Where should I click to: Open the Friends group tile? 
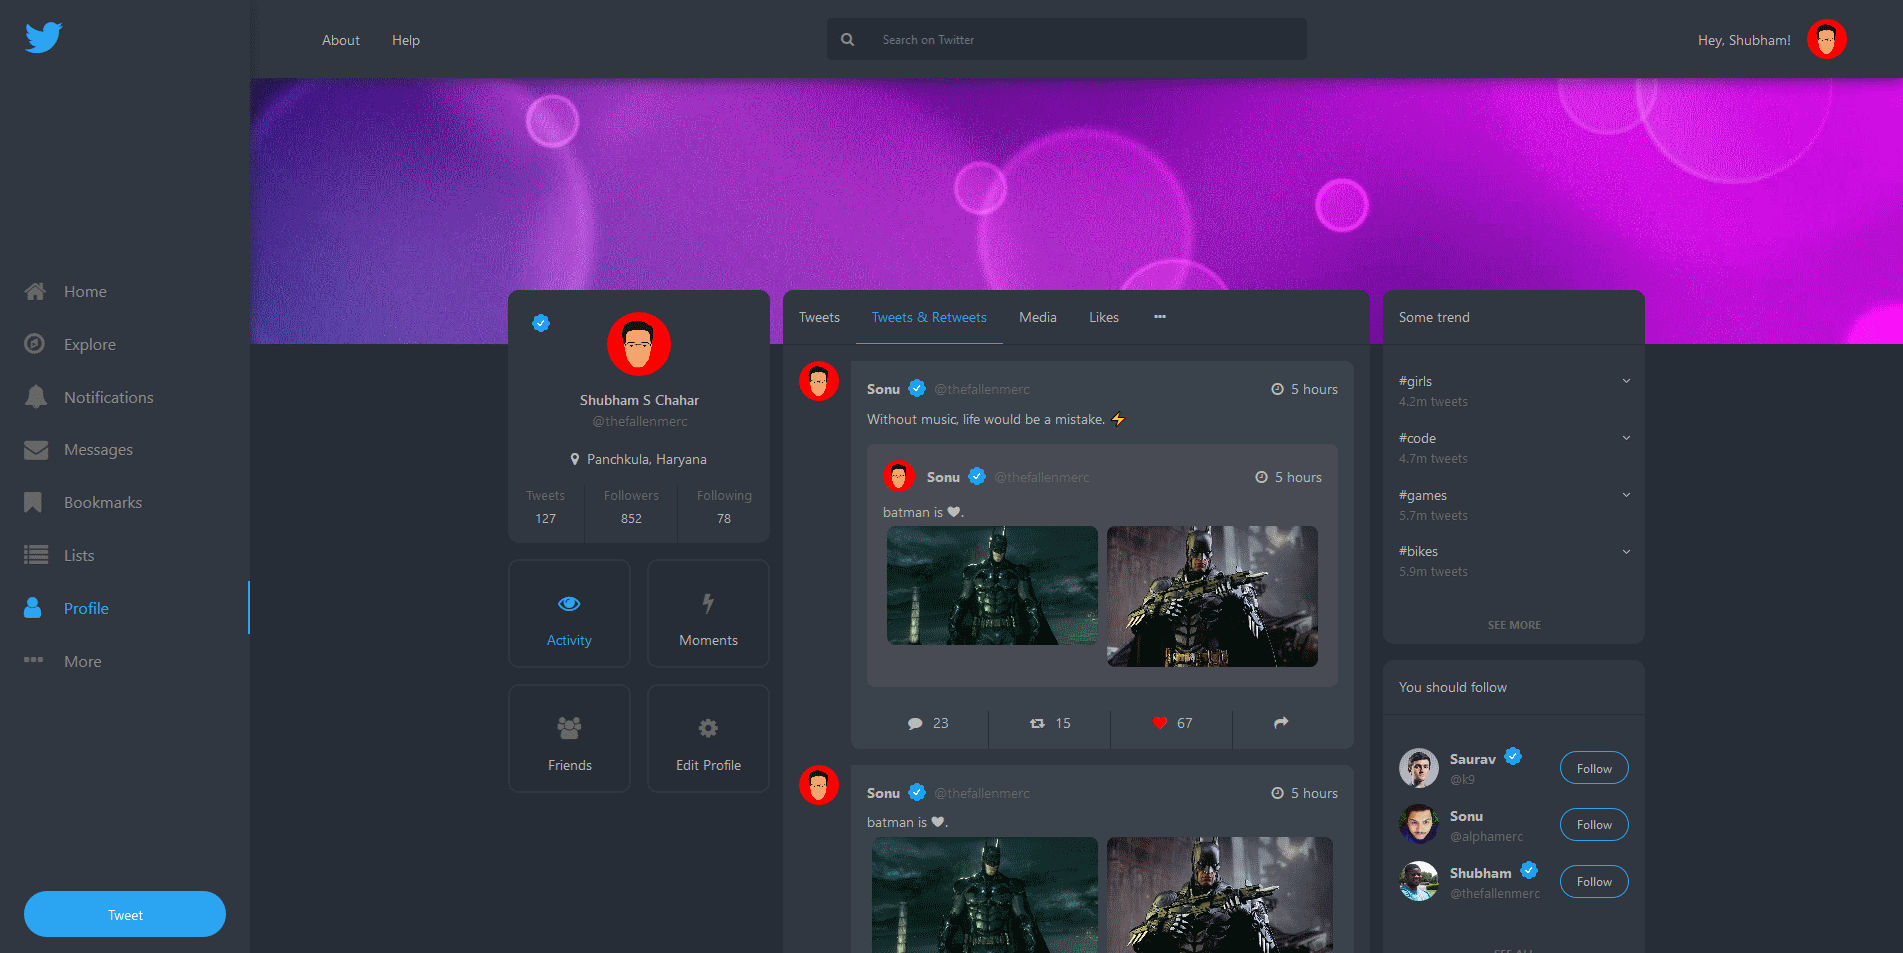[569, 739]
